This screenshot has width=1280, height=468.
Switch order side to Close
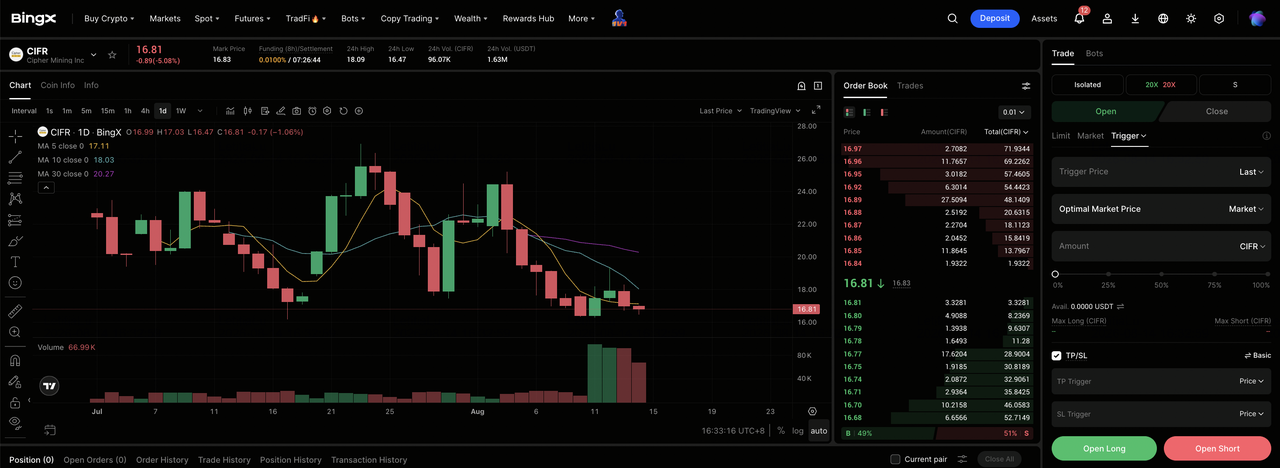click(x=1216, y=111)
